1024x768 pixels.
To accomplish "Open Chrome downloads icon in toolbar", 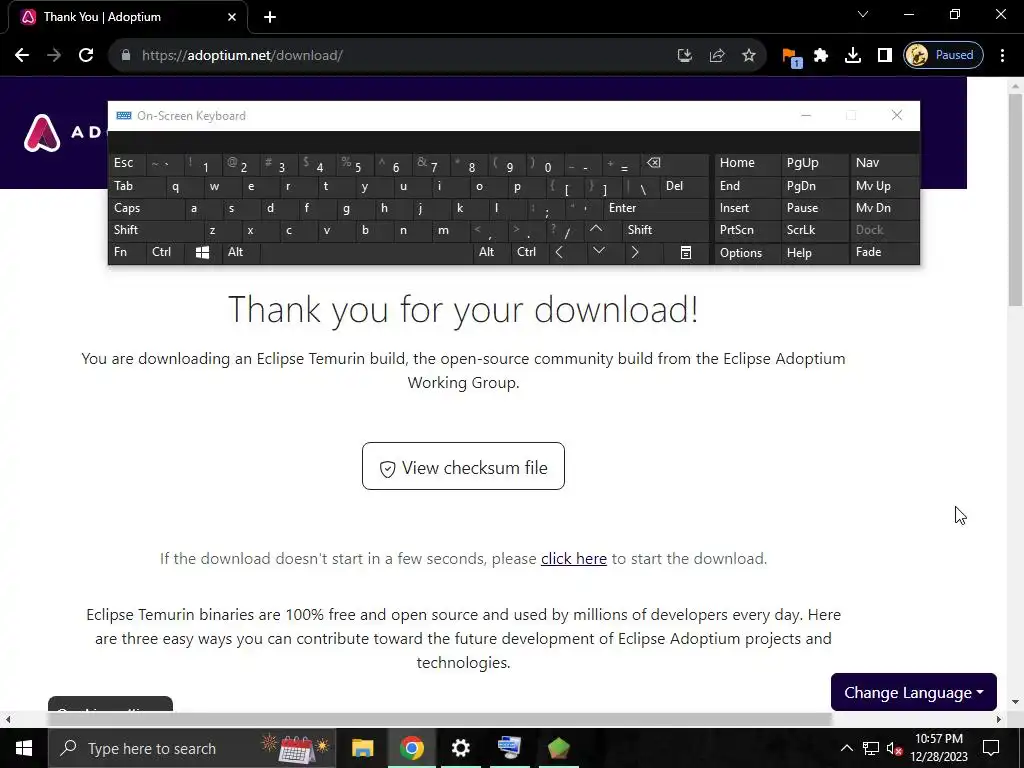I will pyautogui.click(x=852, y=55).
